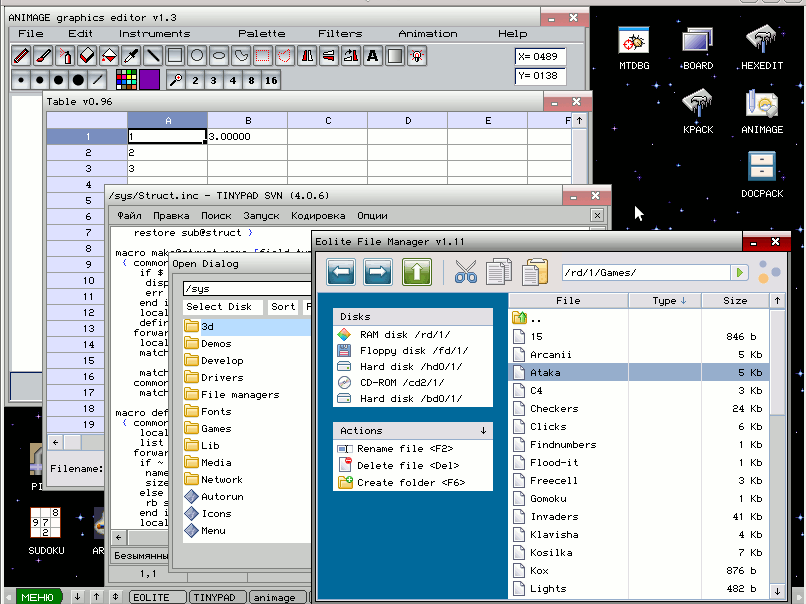Click the Eolite path field /rd/1/Games/
This screenshot has width=806, height=604.
tap(646, 272)
